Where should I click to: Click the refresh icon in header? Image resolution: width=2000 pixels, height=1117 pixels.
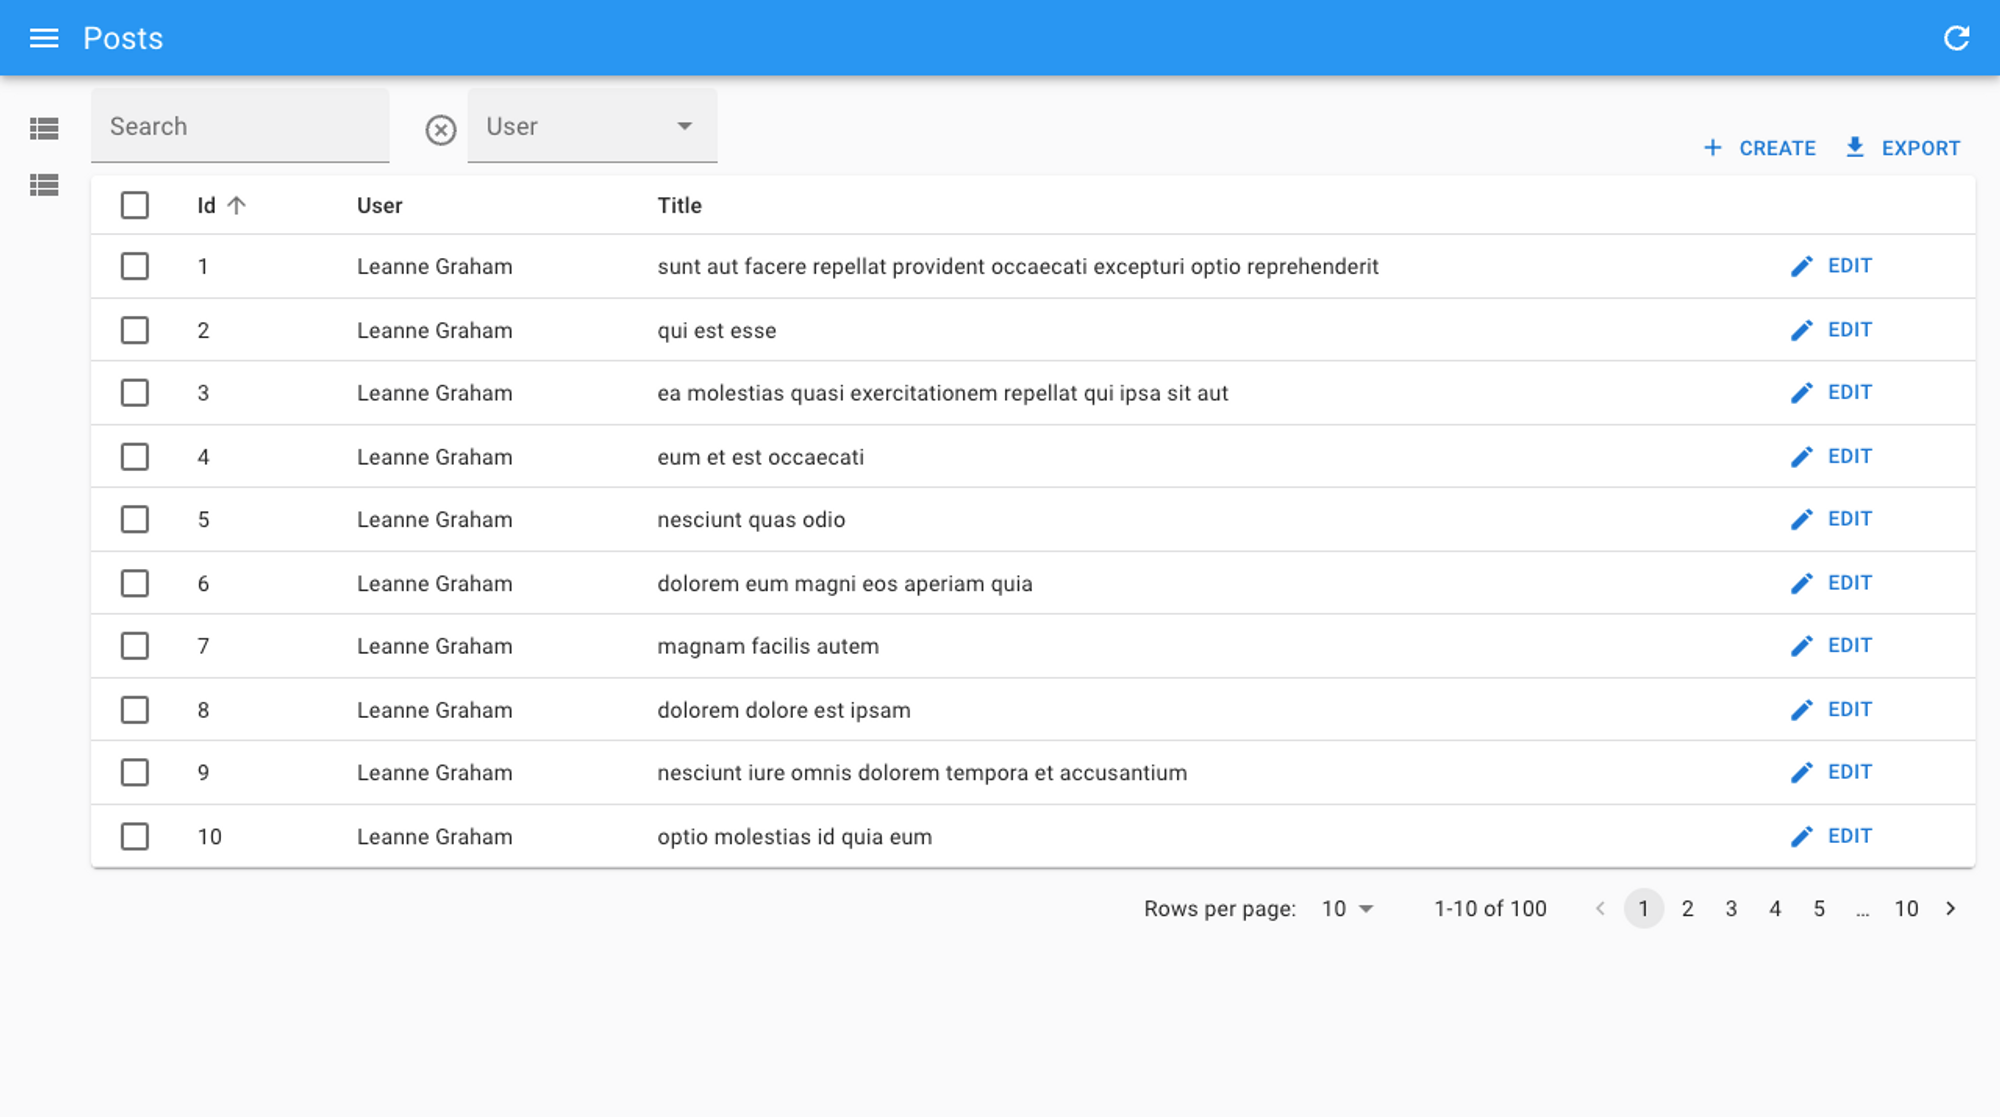click(x=1956, y=38)
